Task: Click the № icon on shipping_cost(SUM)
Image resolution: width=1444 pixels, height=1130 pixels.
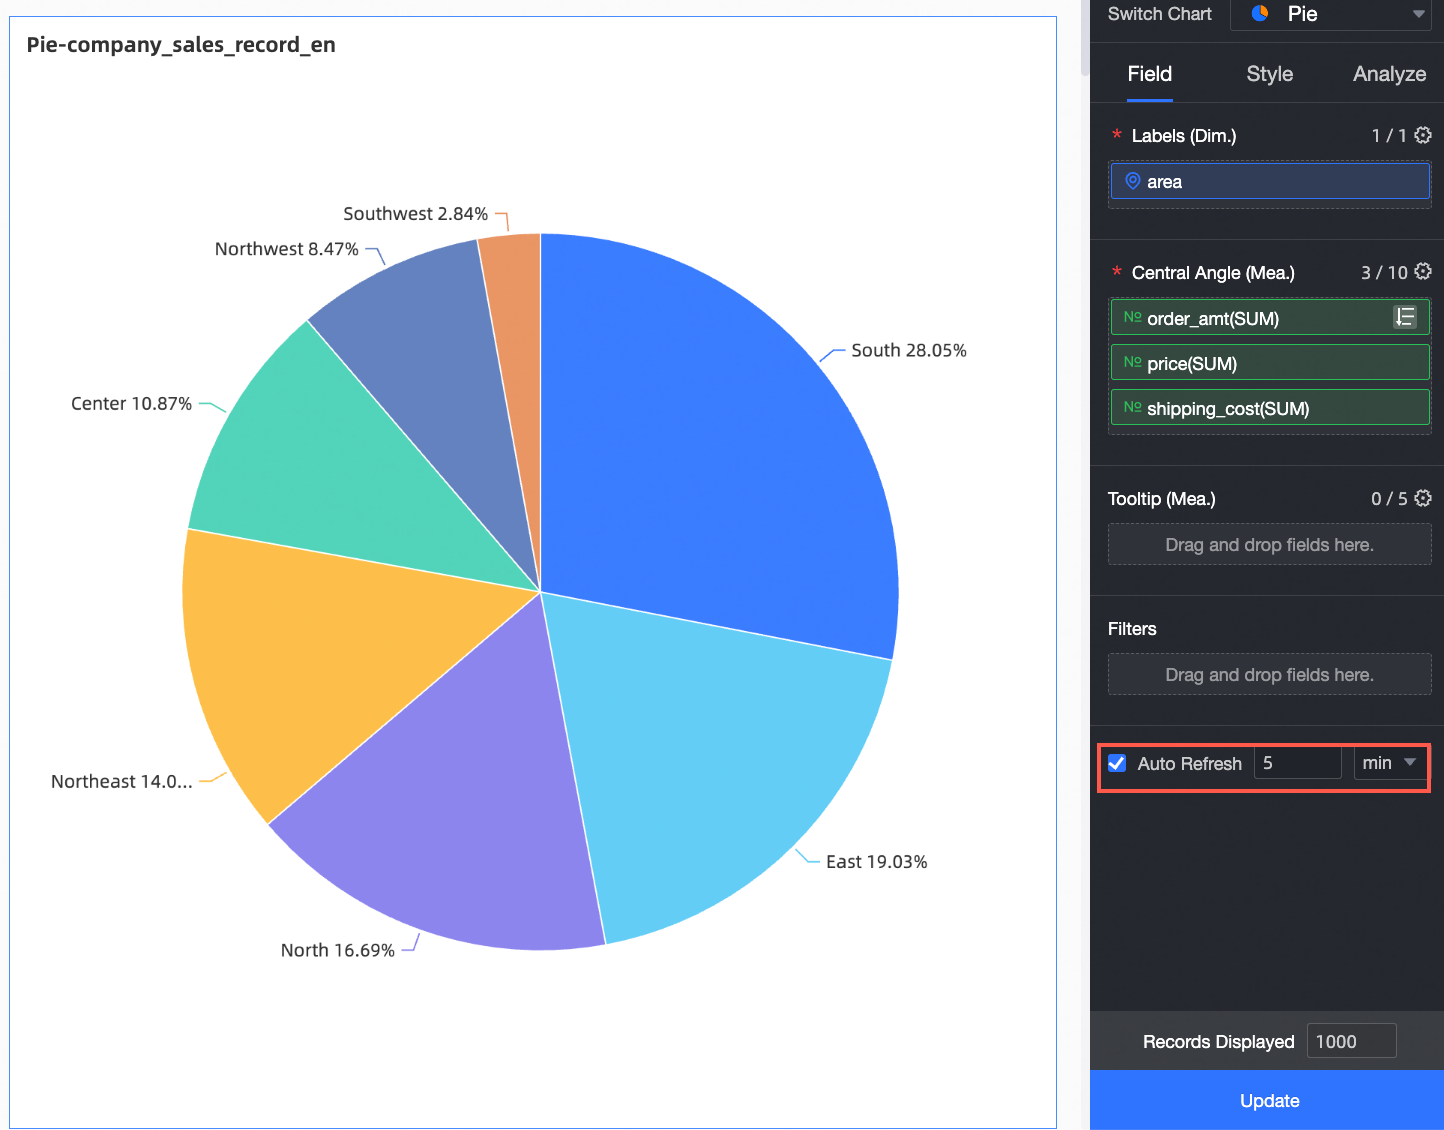Action: (x=1131, y=407)
